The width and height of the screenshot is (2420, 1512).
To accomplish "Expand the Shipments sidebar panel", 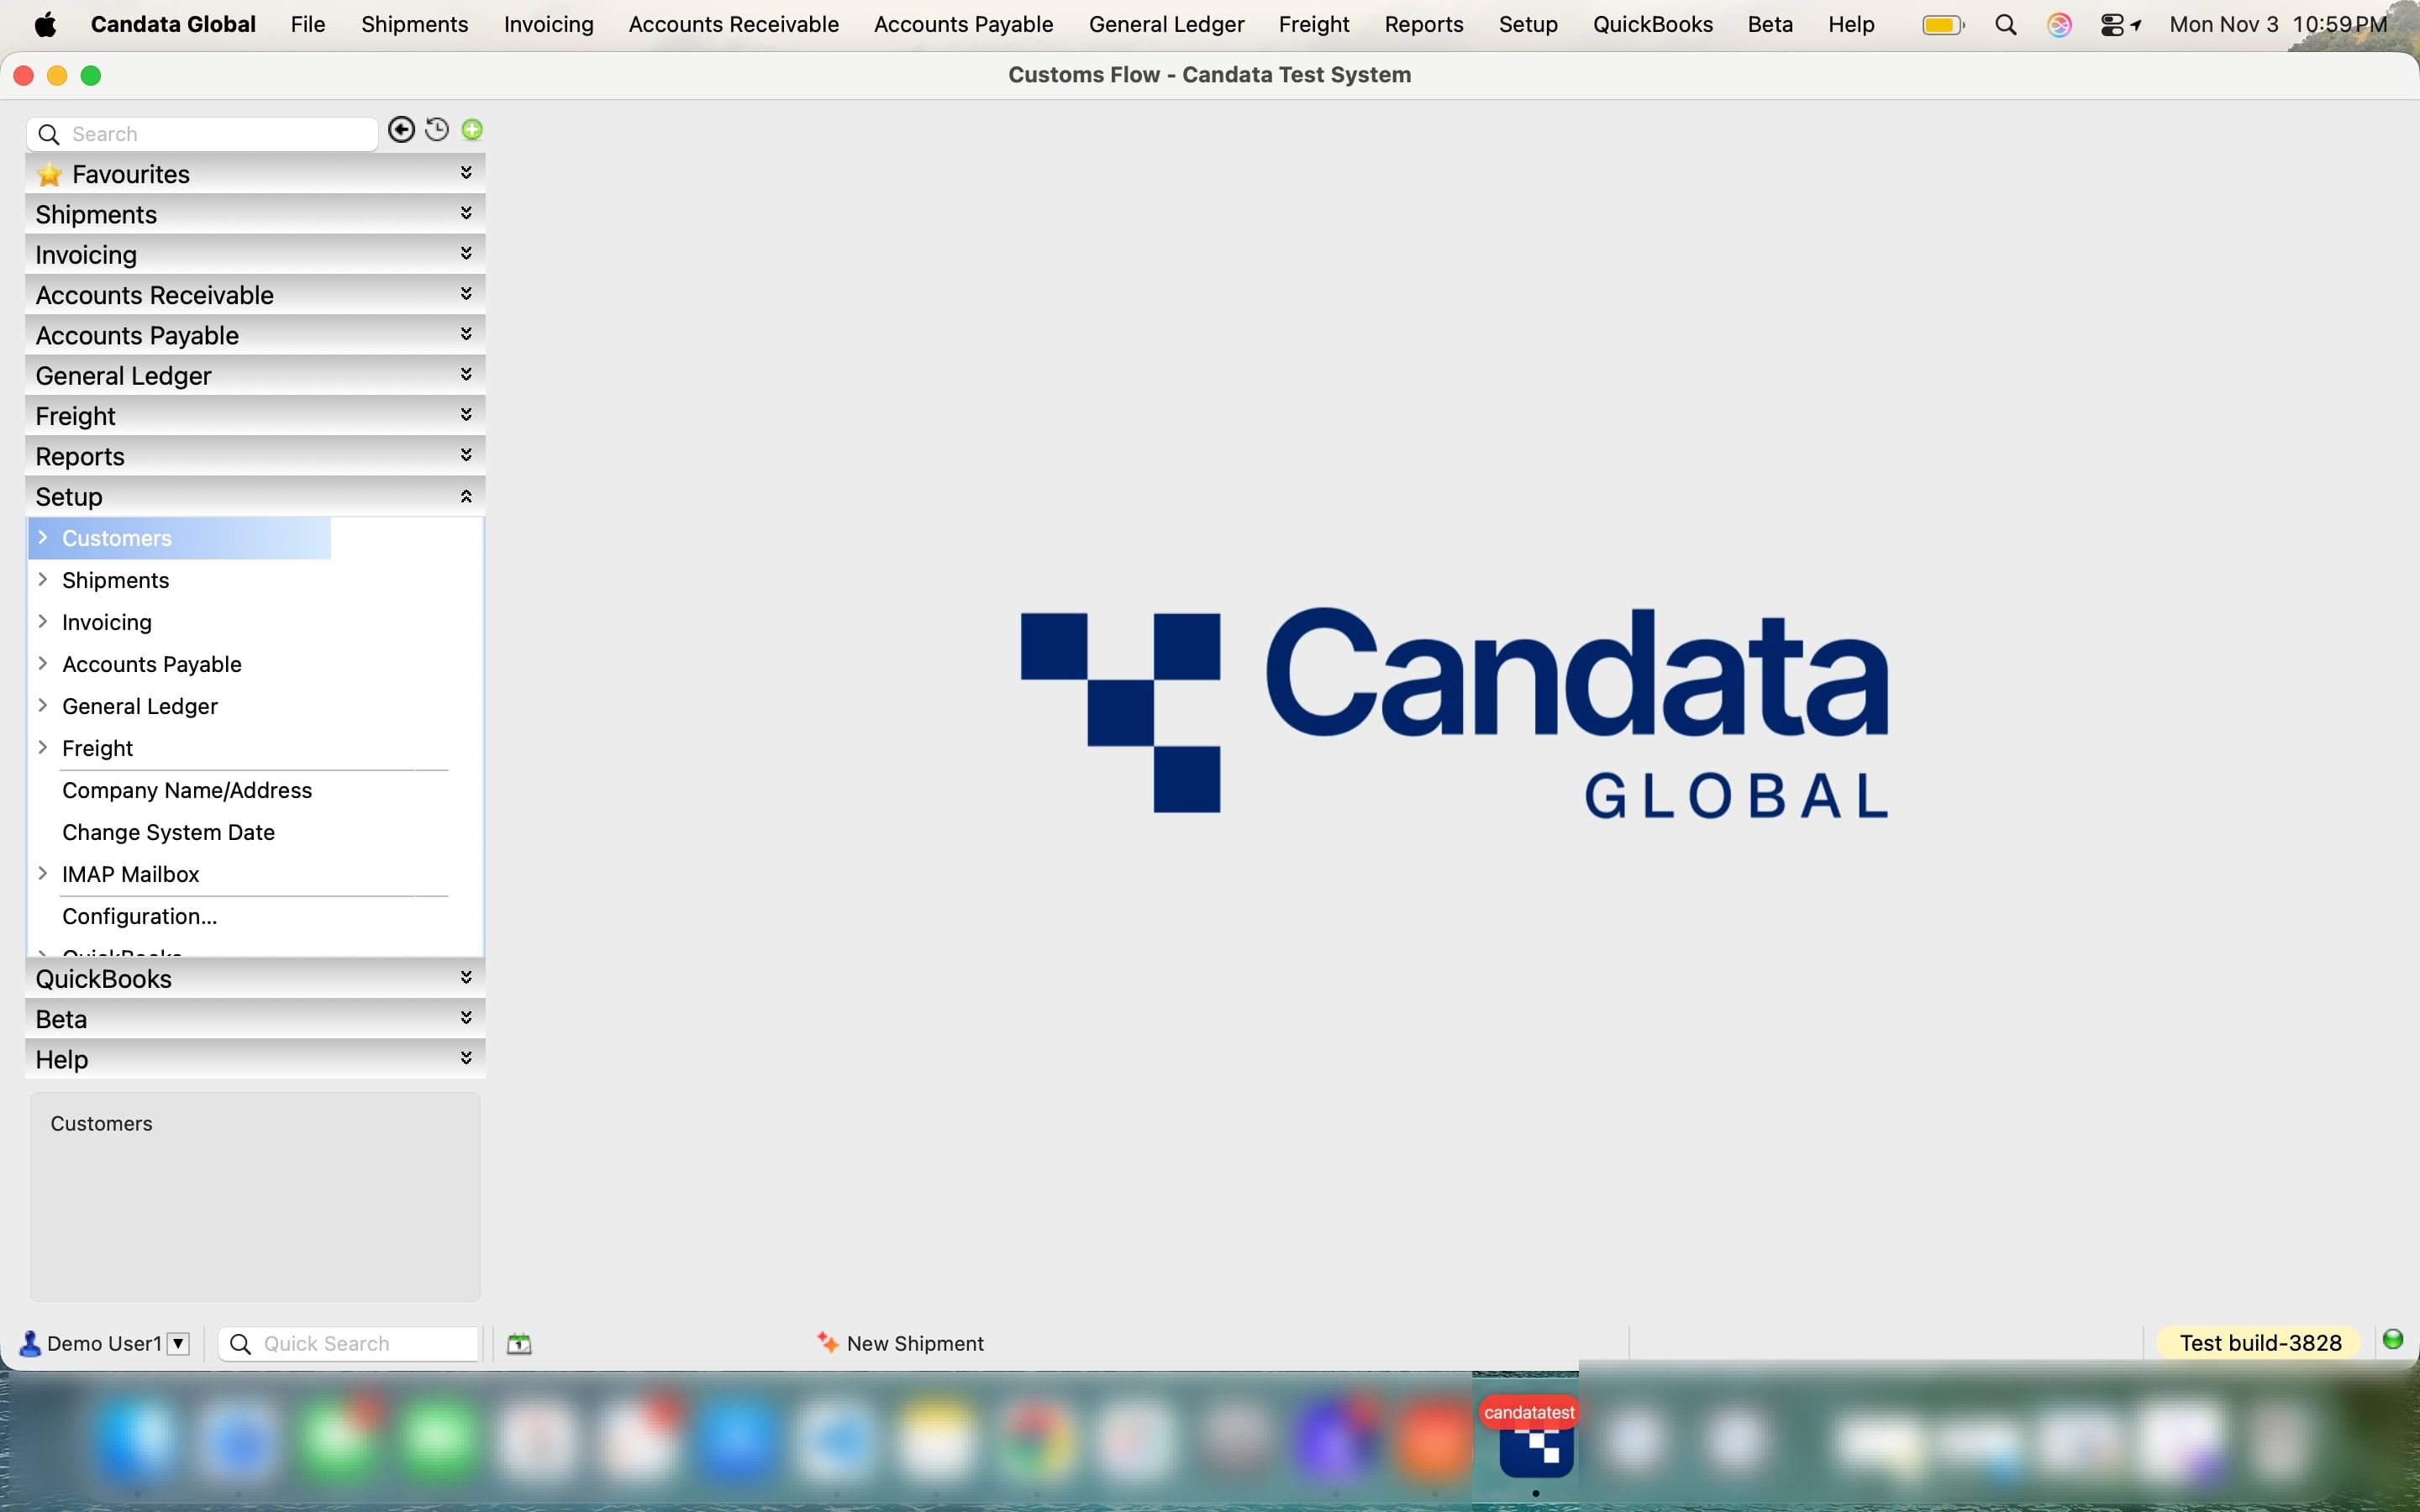I will tap(466, 213).
